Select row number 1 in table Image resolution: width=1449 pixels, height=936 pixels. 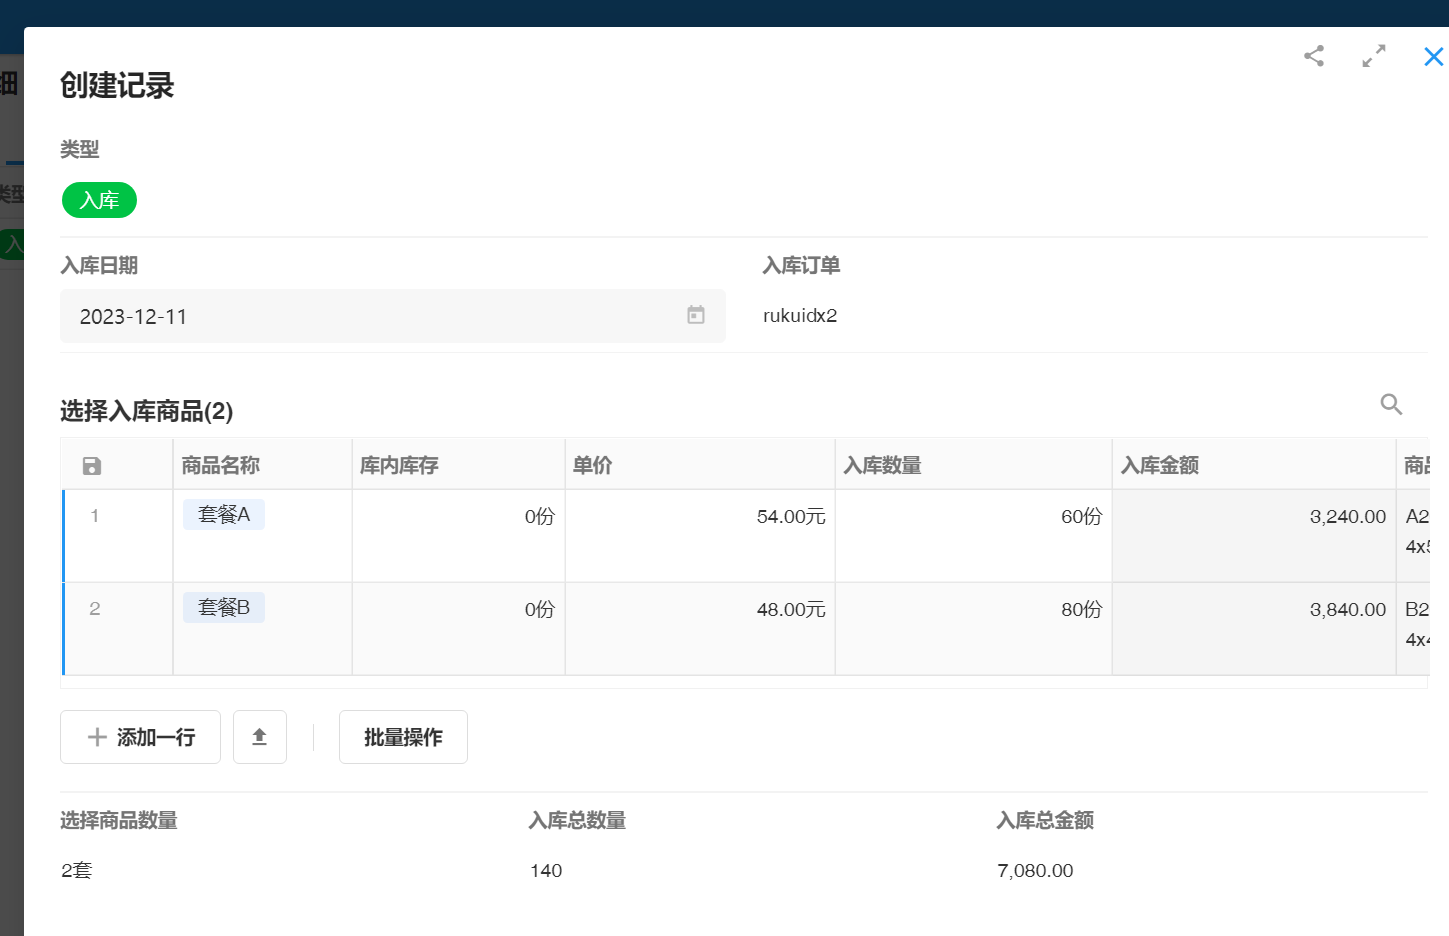pos(95,516)
